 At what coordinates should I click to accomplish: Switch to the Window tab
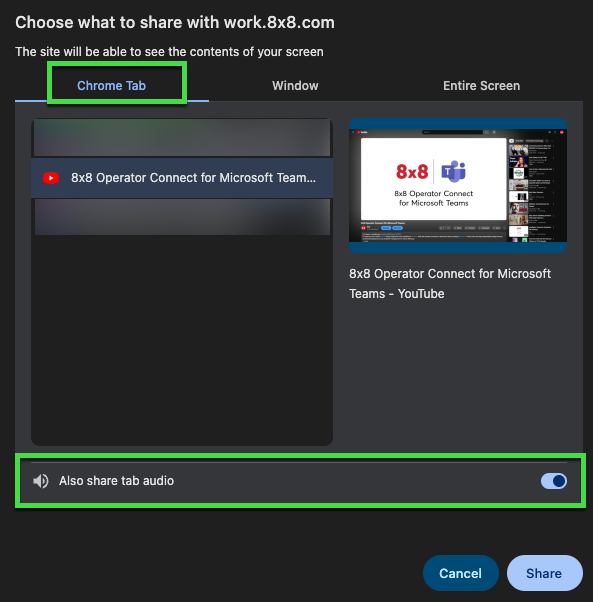[295, 85]
